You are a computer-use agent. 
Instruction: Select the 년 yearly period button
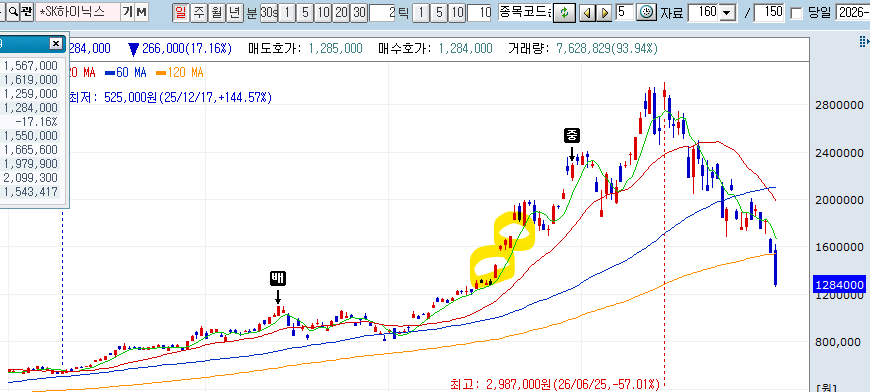pyautogui.click(x=235, y=12)
